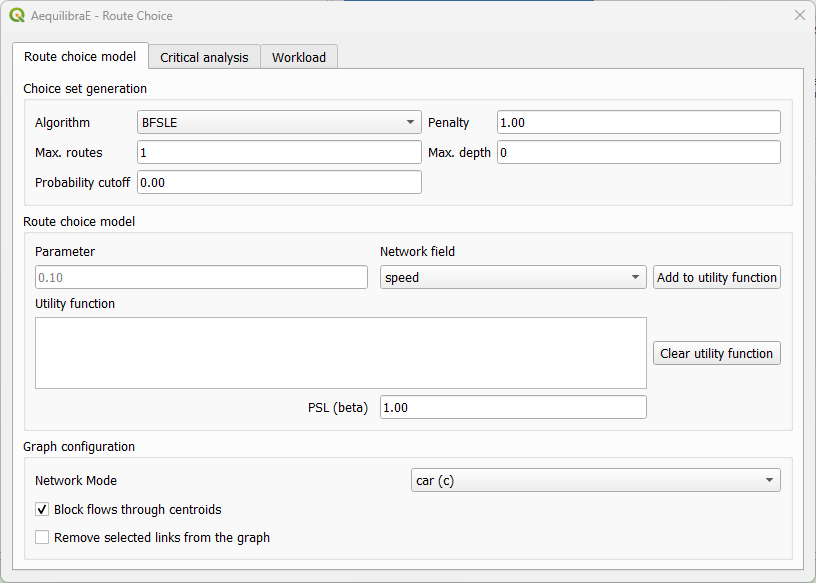Click inside the Utility function text area
Viewport: 816px width, 583px height.
coord(340,352)
